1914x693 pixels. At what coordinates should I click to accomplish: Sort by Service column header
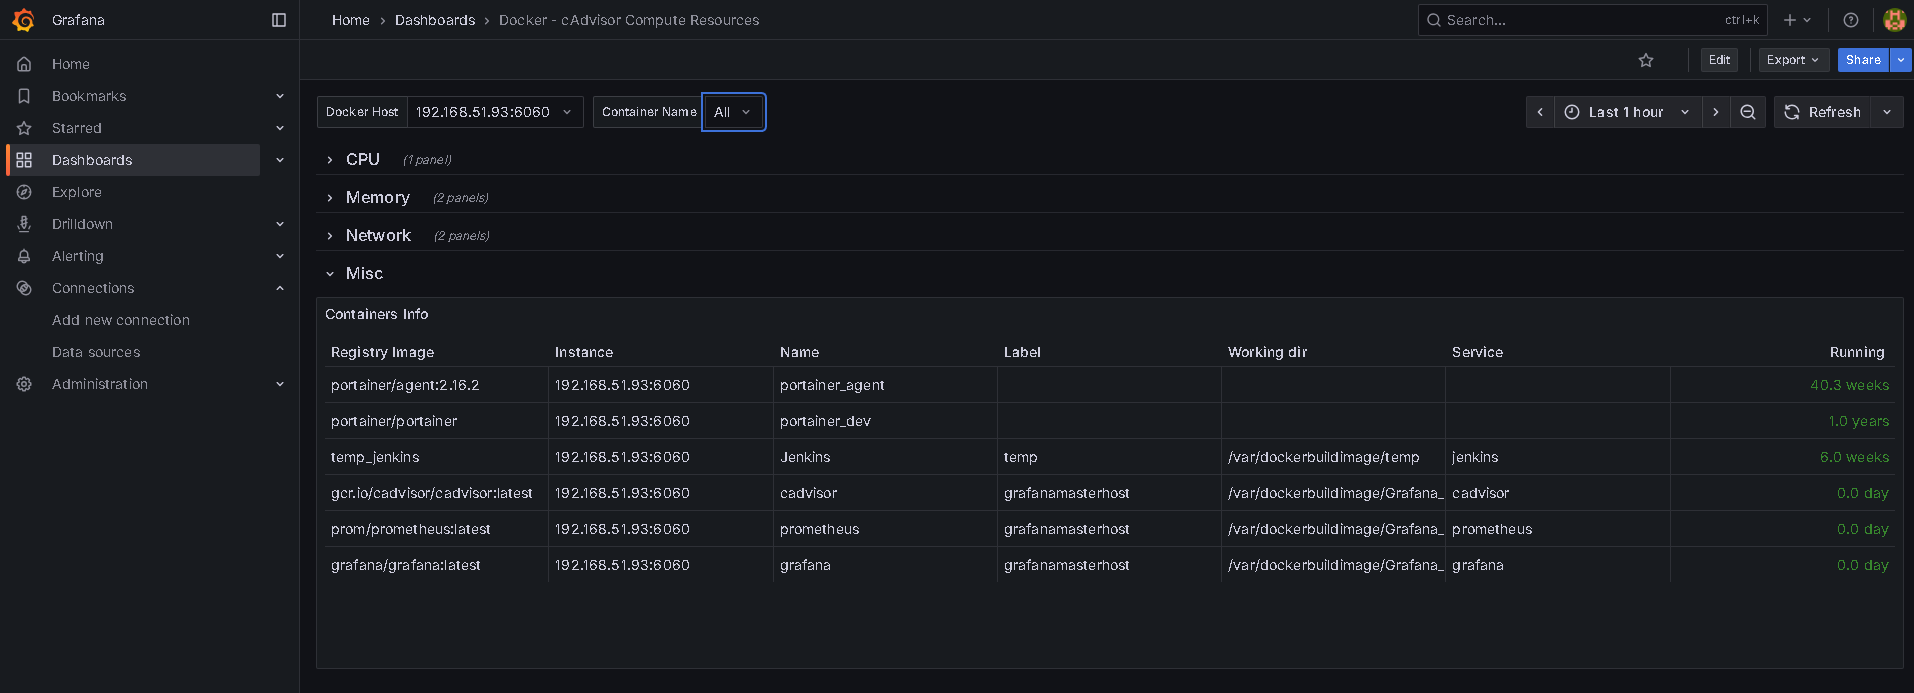(1477, 352)
